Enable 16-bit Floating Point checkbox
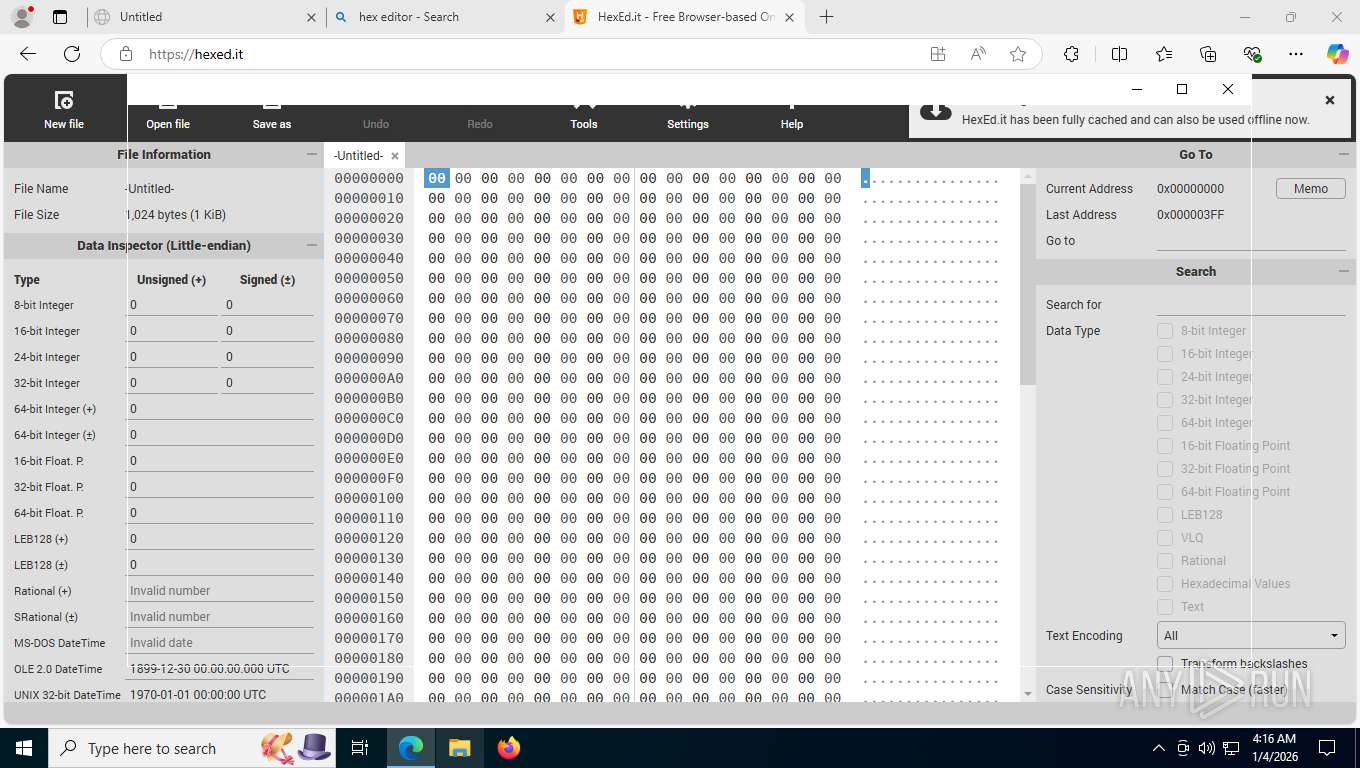This screenshot has height=768, width=1360. [1165, 446]
